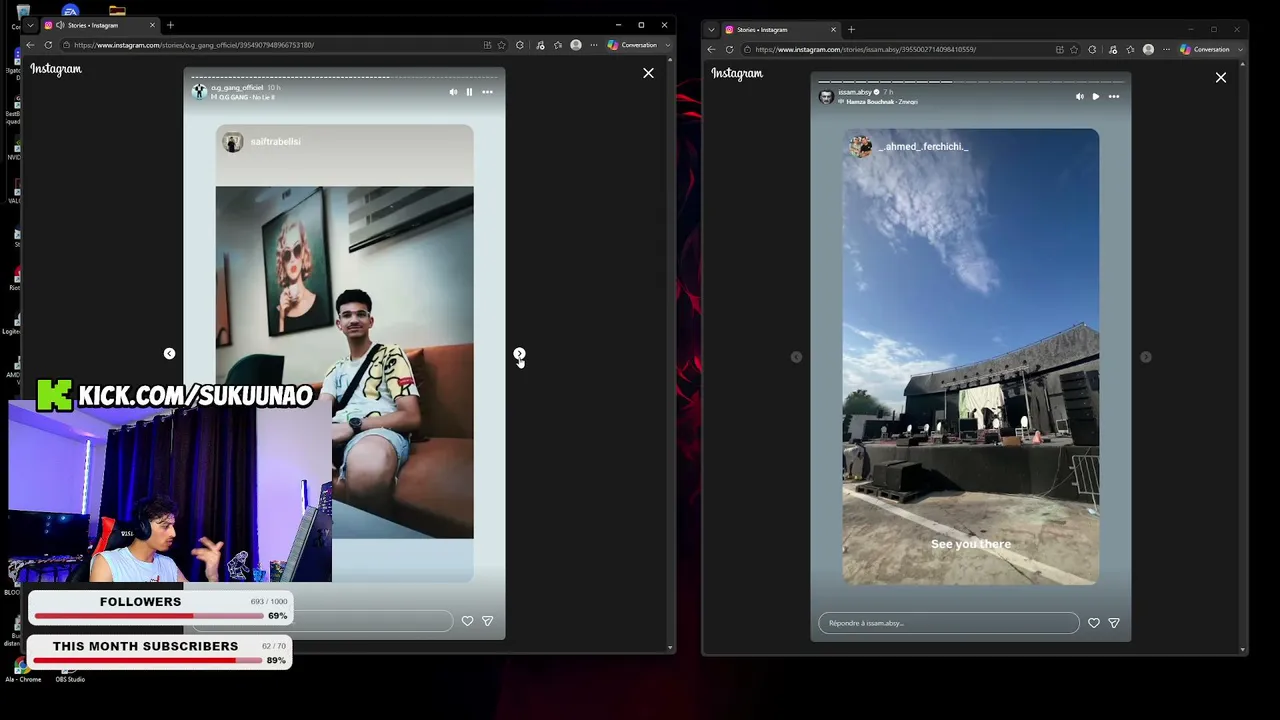Open the Hamza Bouchnak - Zmeqri music link
This screenshot has height=720, width=1280.
tap(882, 102)
